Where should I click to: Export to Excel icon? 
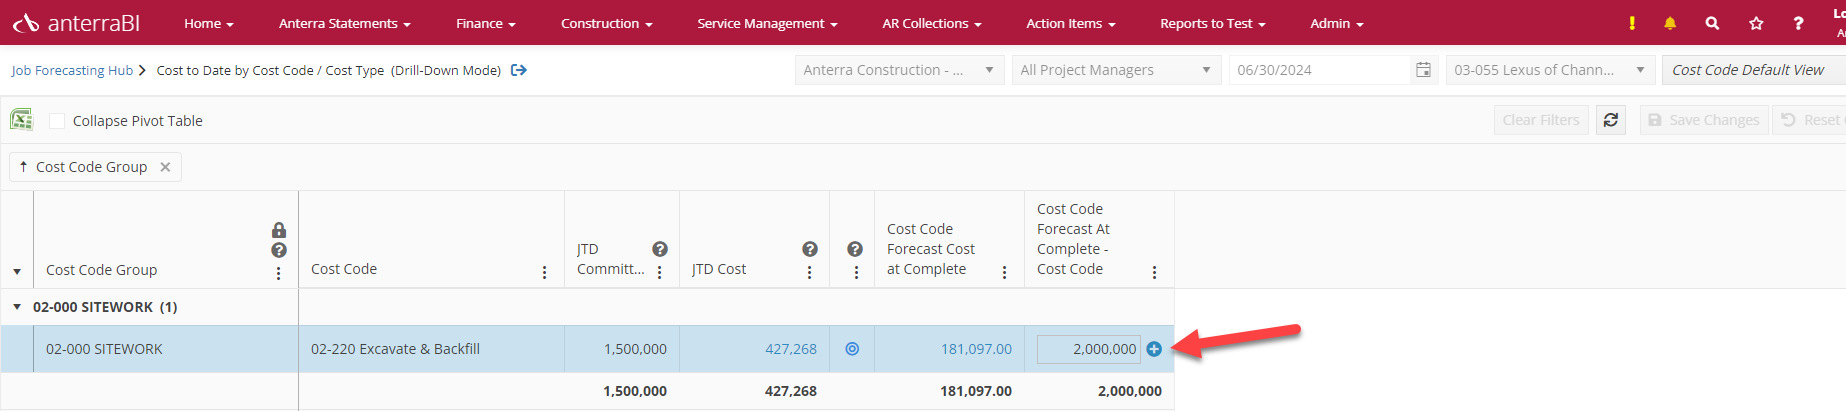point(21,120)
